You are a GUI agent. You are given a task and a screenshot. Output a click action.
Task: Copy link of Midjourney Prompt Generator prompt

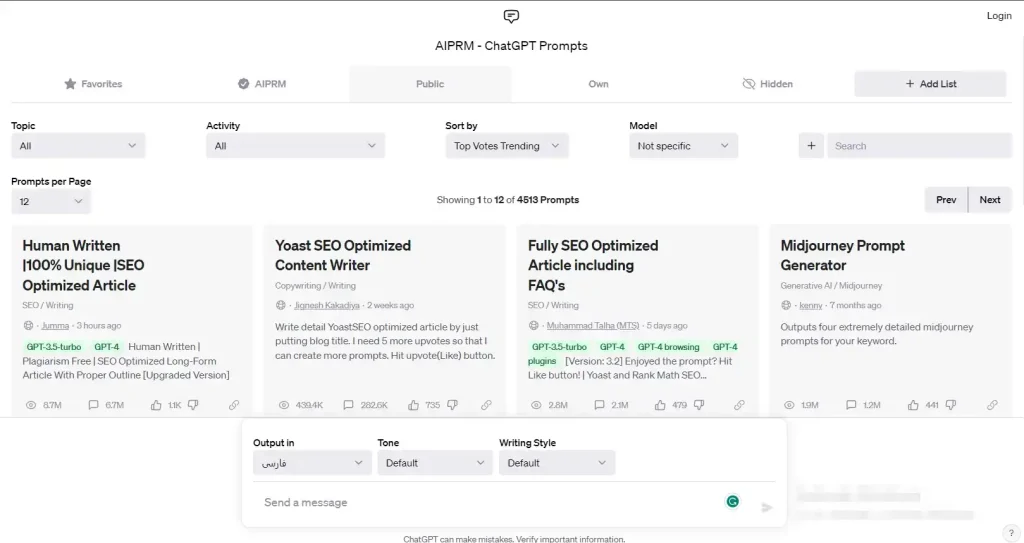[992, 405]
